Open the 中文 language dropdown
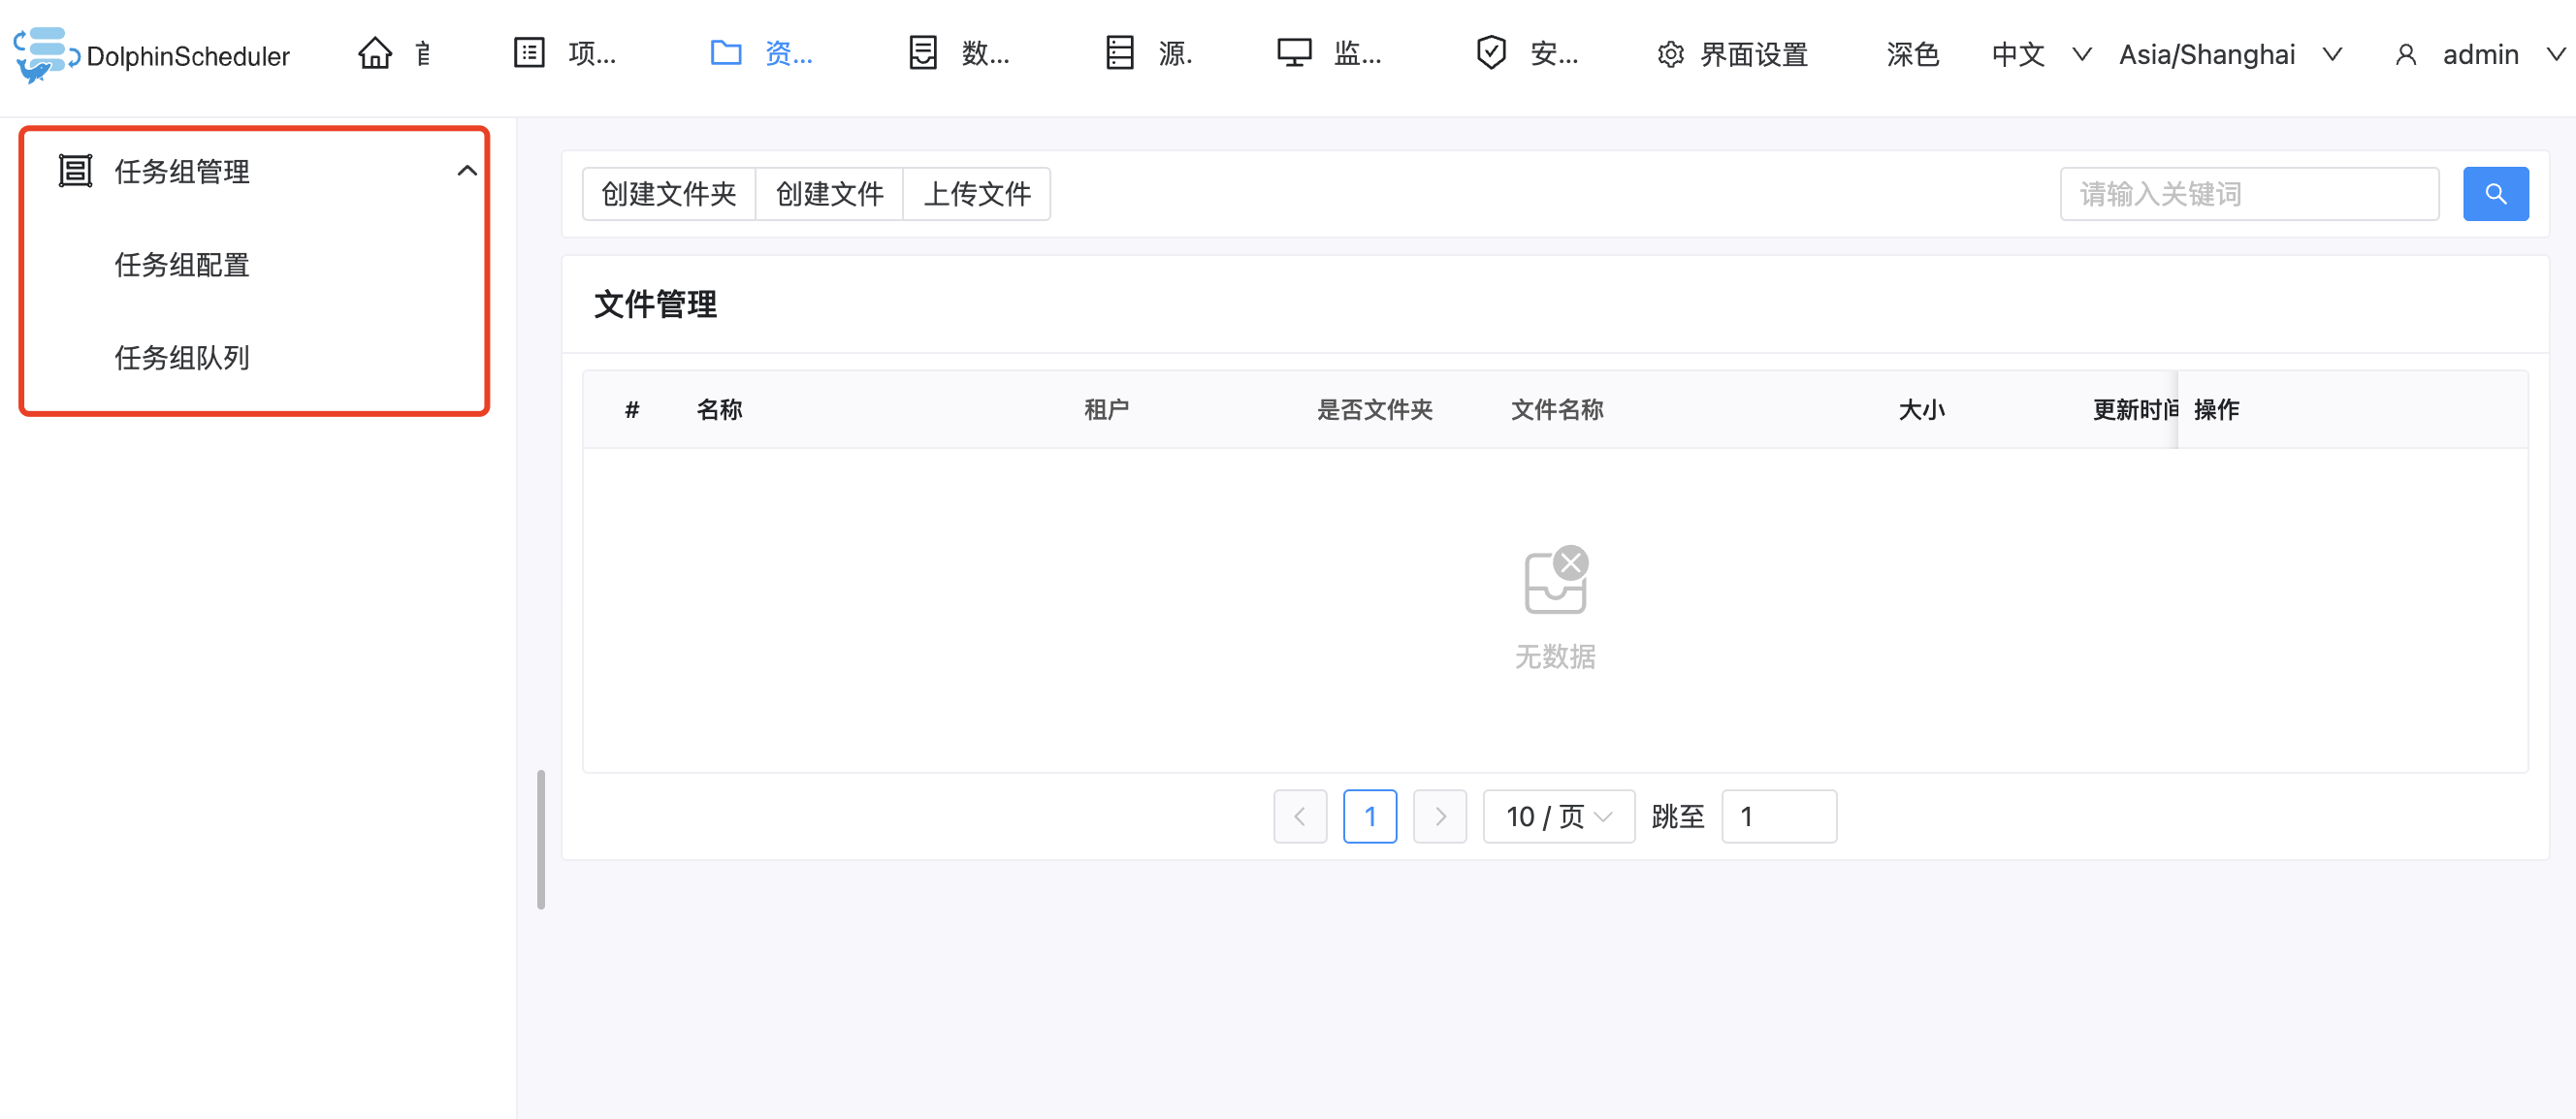2576x1119 pixels. 2040,55
